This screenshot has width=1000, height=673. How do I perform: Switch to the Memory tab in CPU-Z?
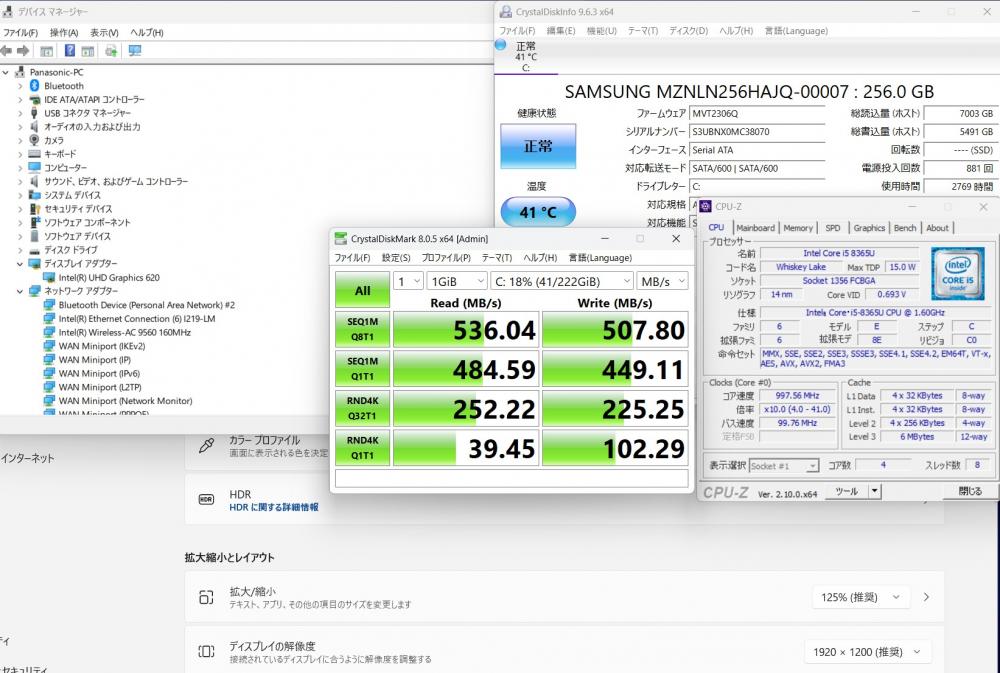pos(798,228)
